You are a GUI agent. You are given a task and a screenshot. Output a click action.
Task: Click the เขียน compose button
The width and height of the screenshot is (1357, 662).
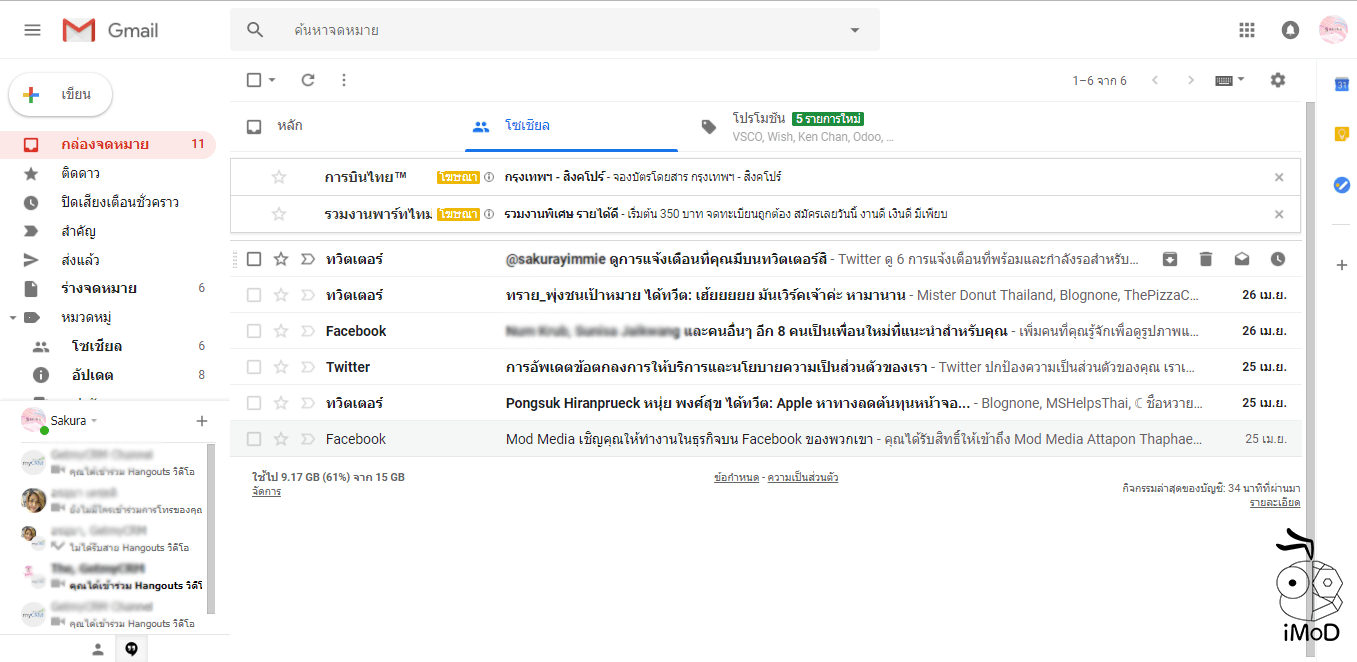pos(61,95)
